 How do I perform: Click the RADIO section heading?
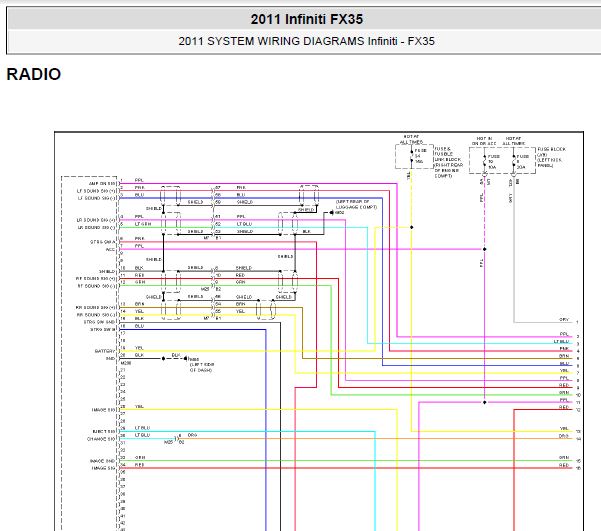34,74
